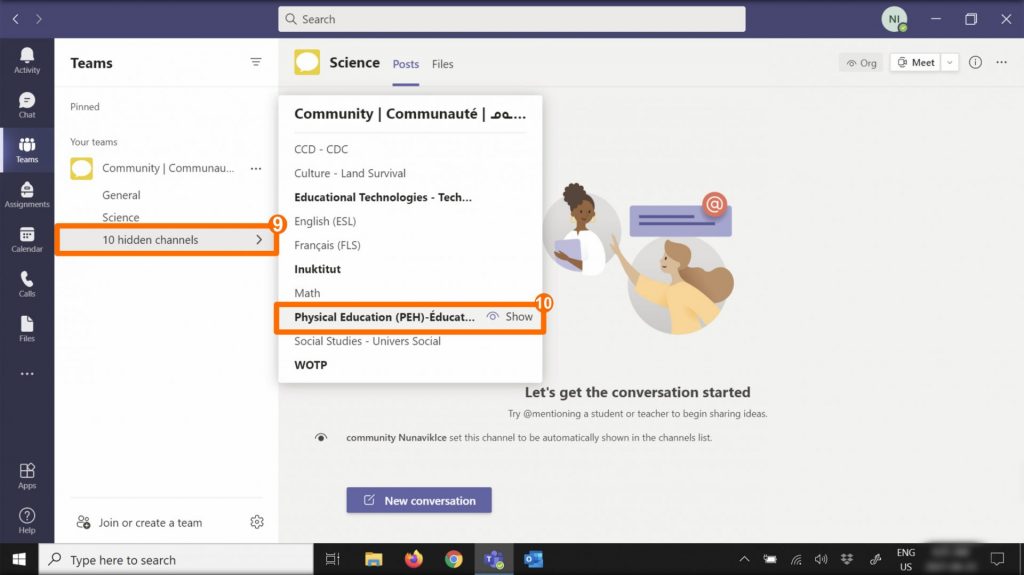Select CCD - CDC hidden channel

[x=321, y=149]
